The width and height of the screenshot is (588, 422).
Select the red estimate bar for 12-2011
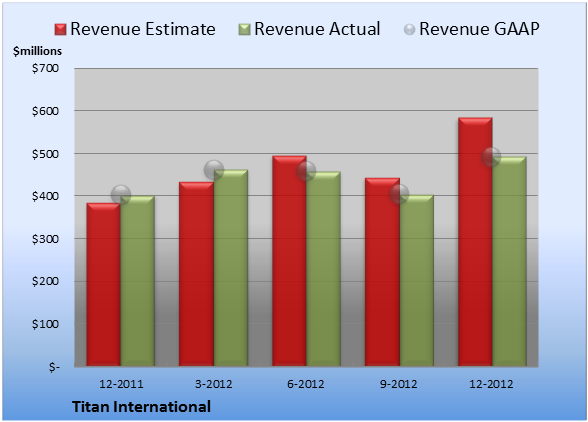point(104,285)
